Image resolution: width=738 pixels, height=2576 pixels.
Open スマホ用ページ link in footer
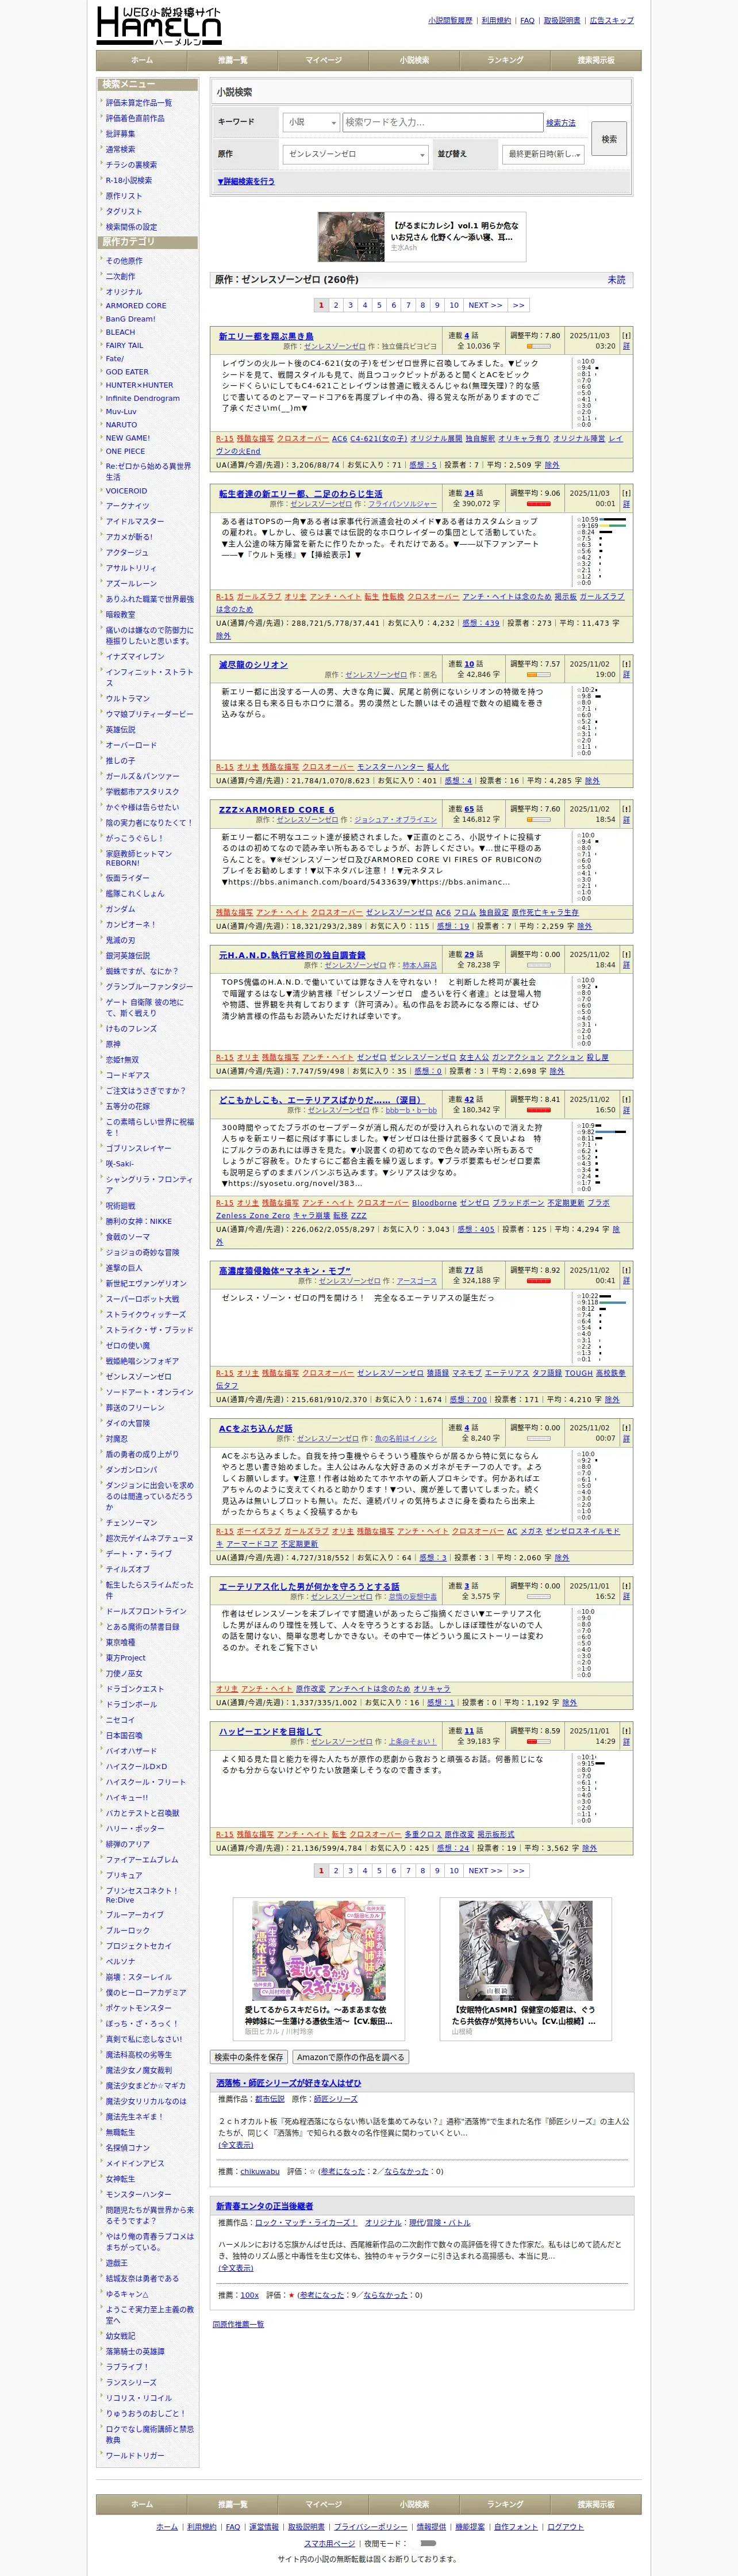(x=329, y=2543)
